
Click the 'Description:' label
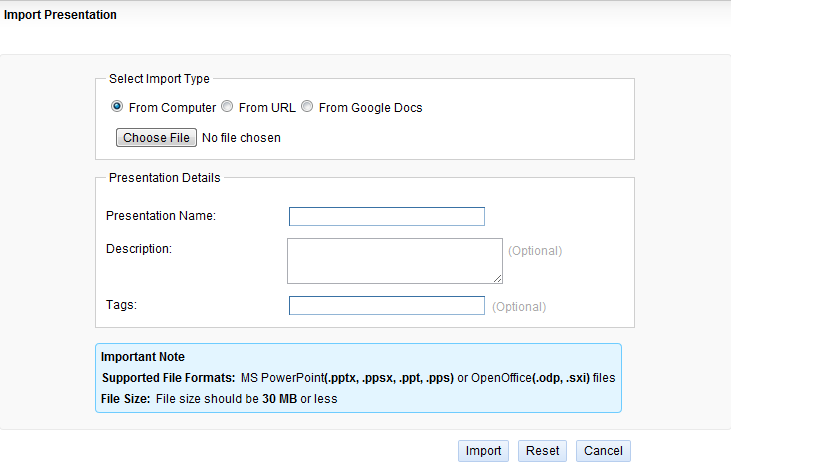[139, 249]
